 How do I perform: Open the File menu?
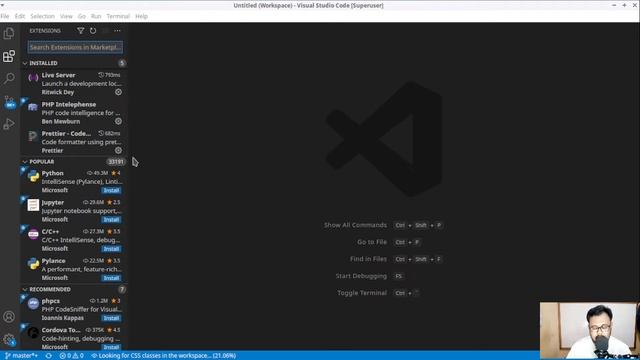pos(5,16)
